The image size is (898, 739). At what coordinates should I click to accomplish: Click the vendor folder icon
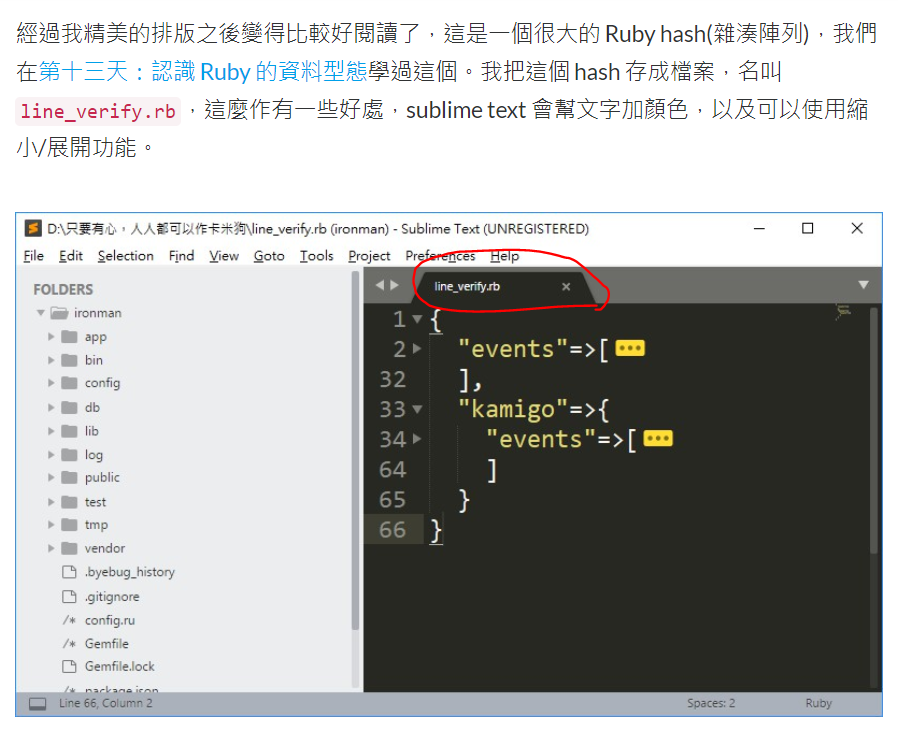pos(69,548)
